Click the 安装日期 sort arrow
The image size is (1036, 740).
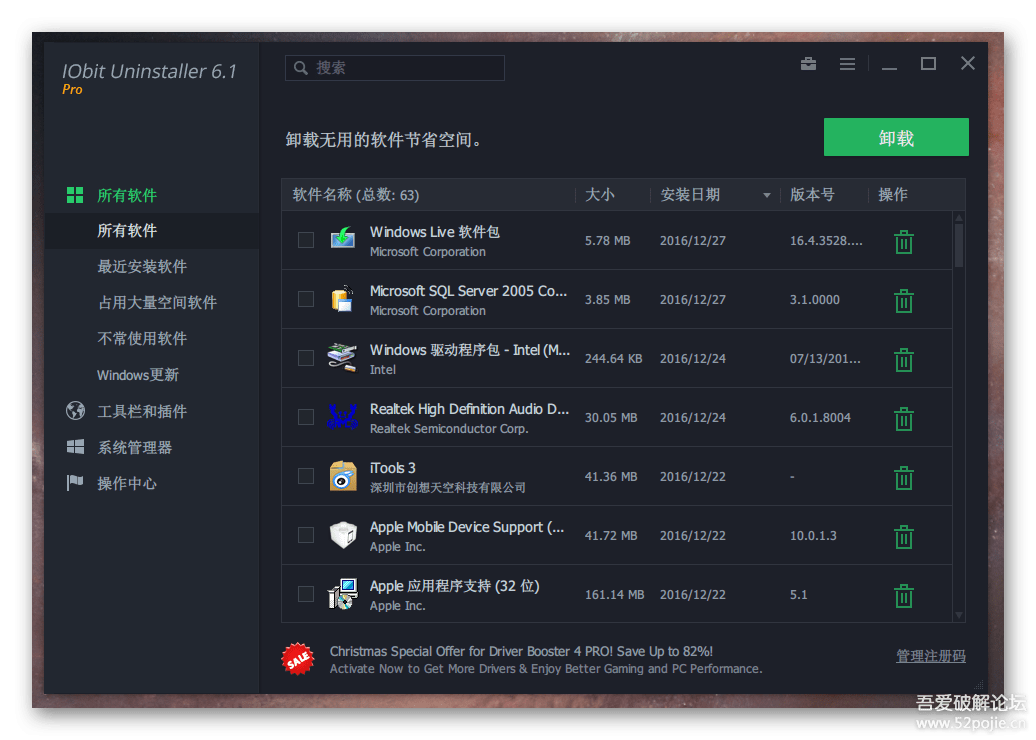pyautogui.click(x=766, y=196)
